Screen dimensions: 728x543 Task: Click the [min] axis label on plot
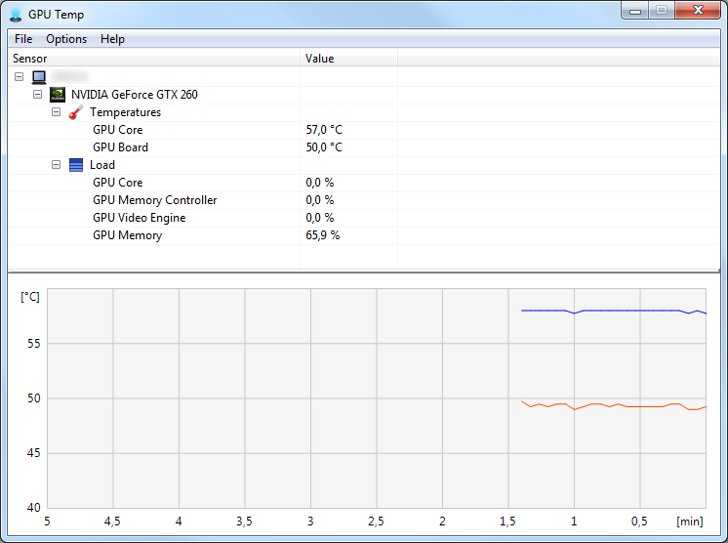[690, 521]
